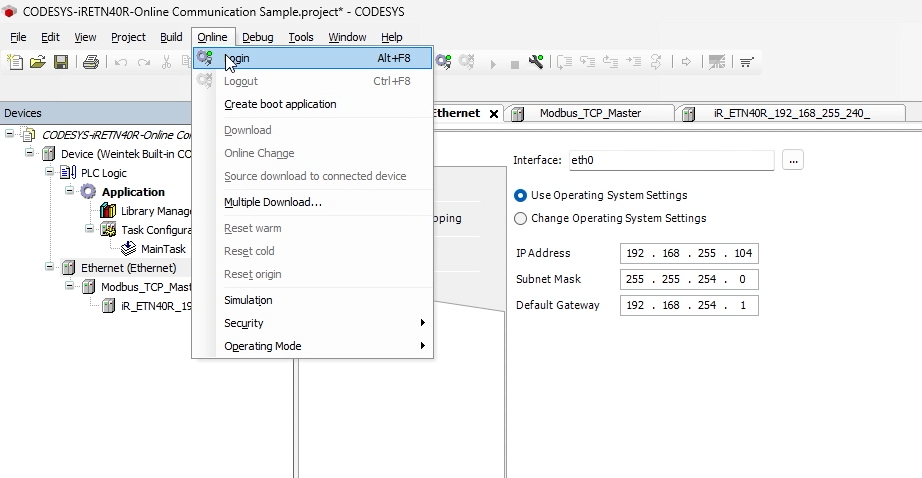This screenshot has width=922, height=478.
Task: Open the Edit menu
Action: pos(51,37)
